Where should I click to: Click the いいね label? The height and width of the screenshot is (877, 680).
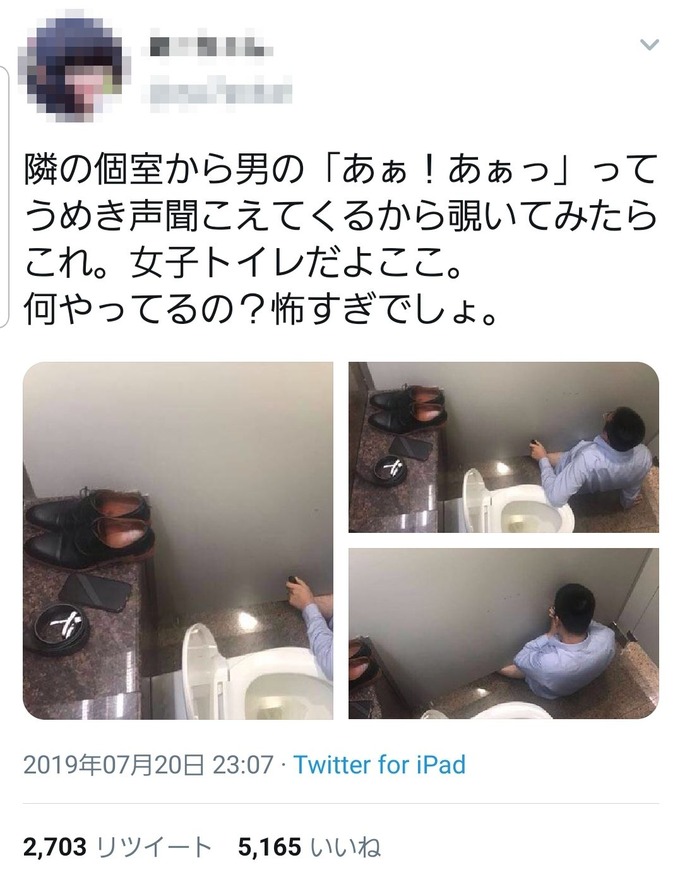pos(346,847)
